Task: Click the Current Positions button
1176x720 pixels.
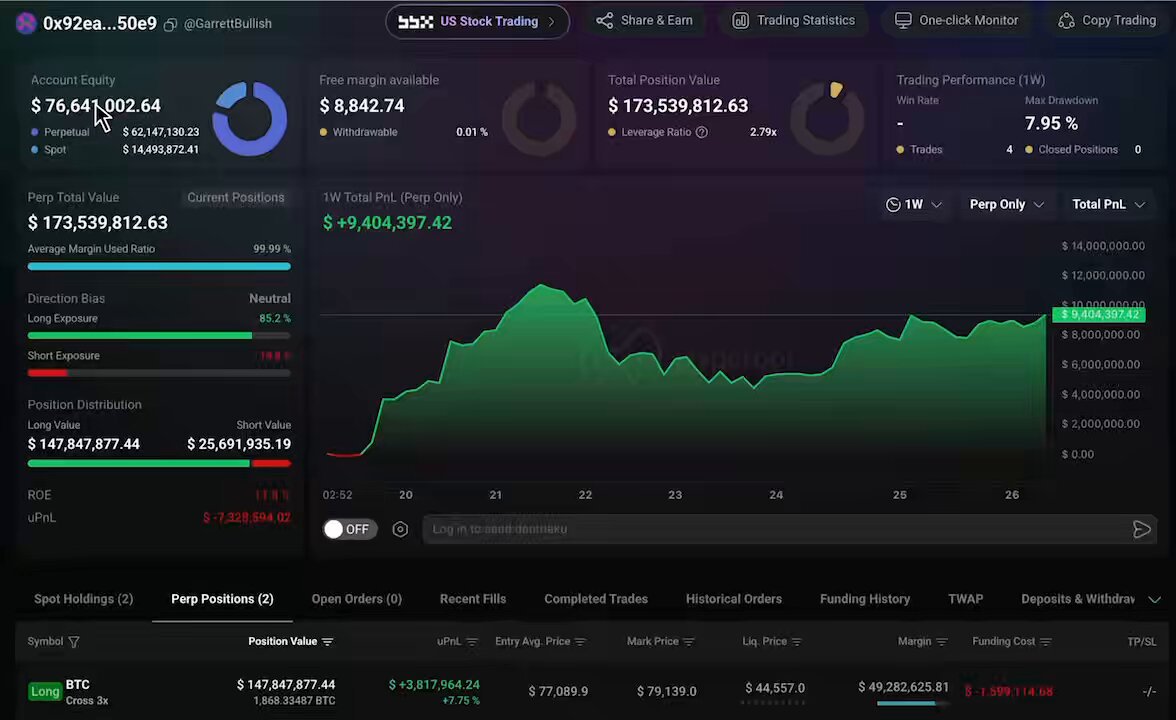Action: (x=236, y=198)
